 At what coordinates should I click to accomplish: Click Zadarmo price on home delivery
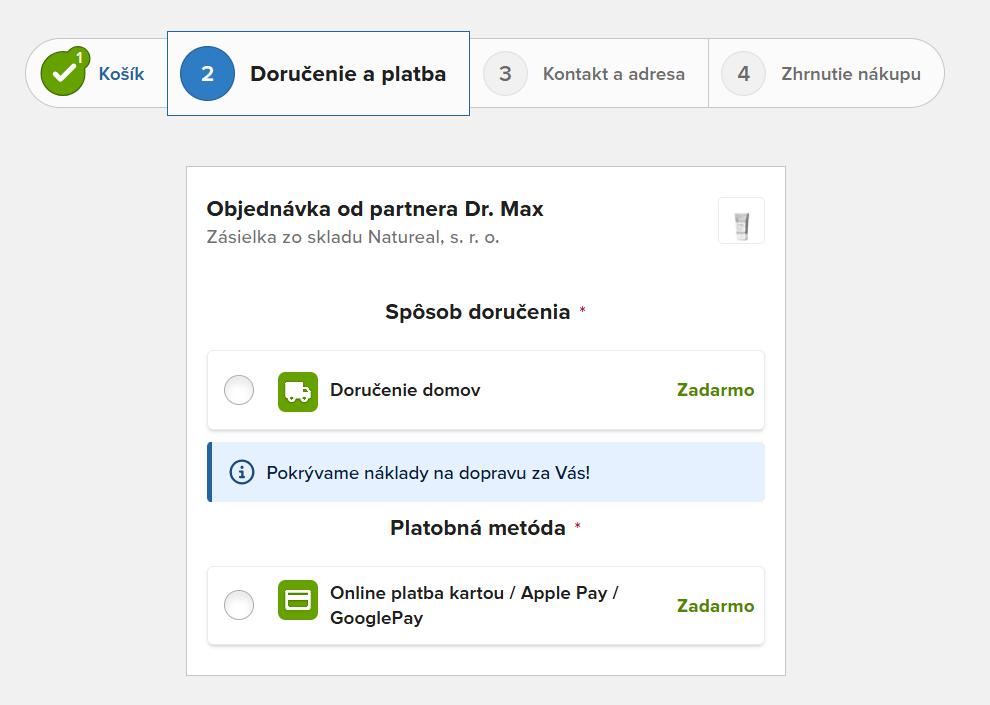pyautogui.click(x=715, y=390)
